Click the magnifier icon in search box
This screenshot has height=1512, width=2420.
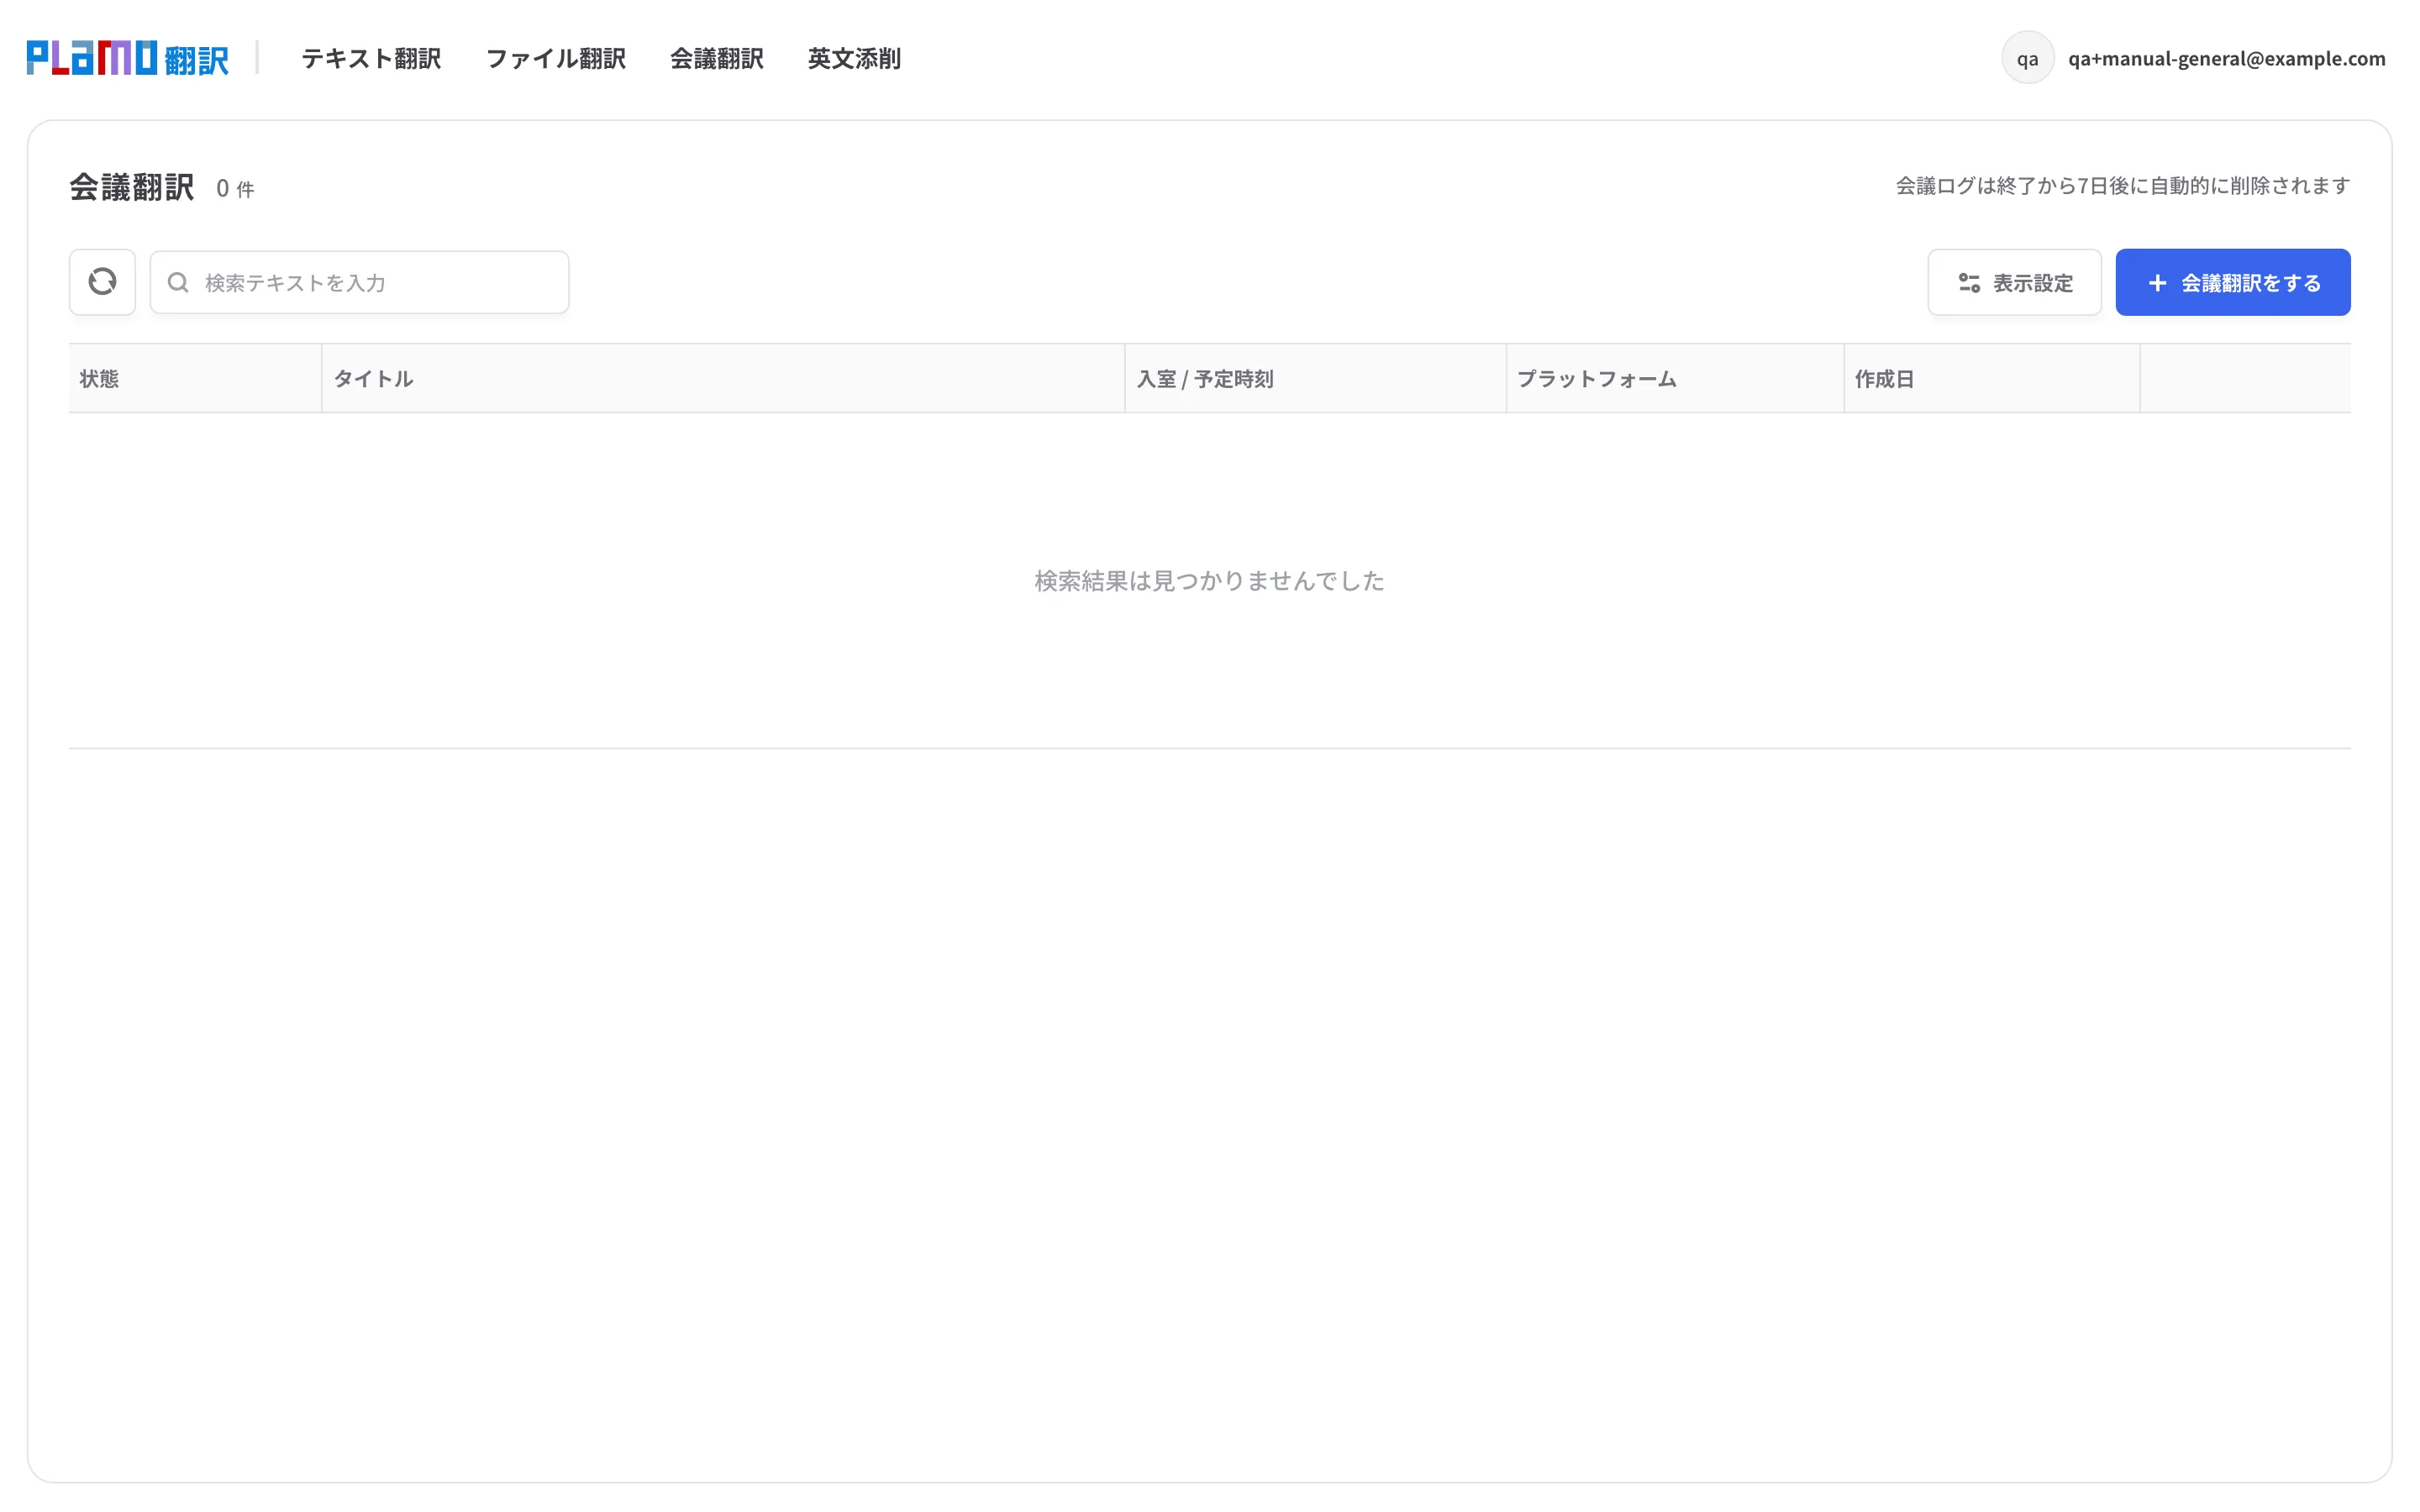tap(178, 283)
